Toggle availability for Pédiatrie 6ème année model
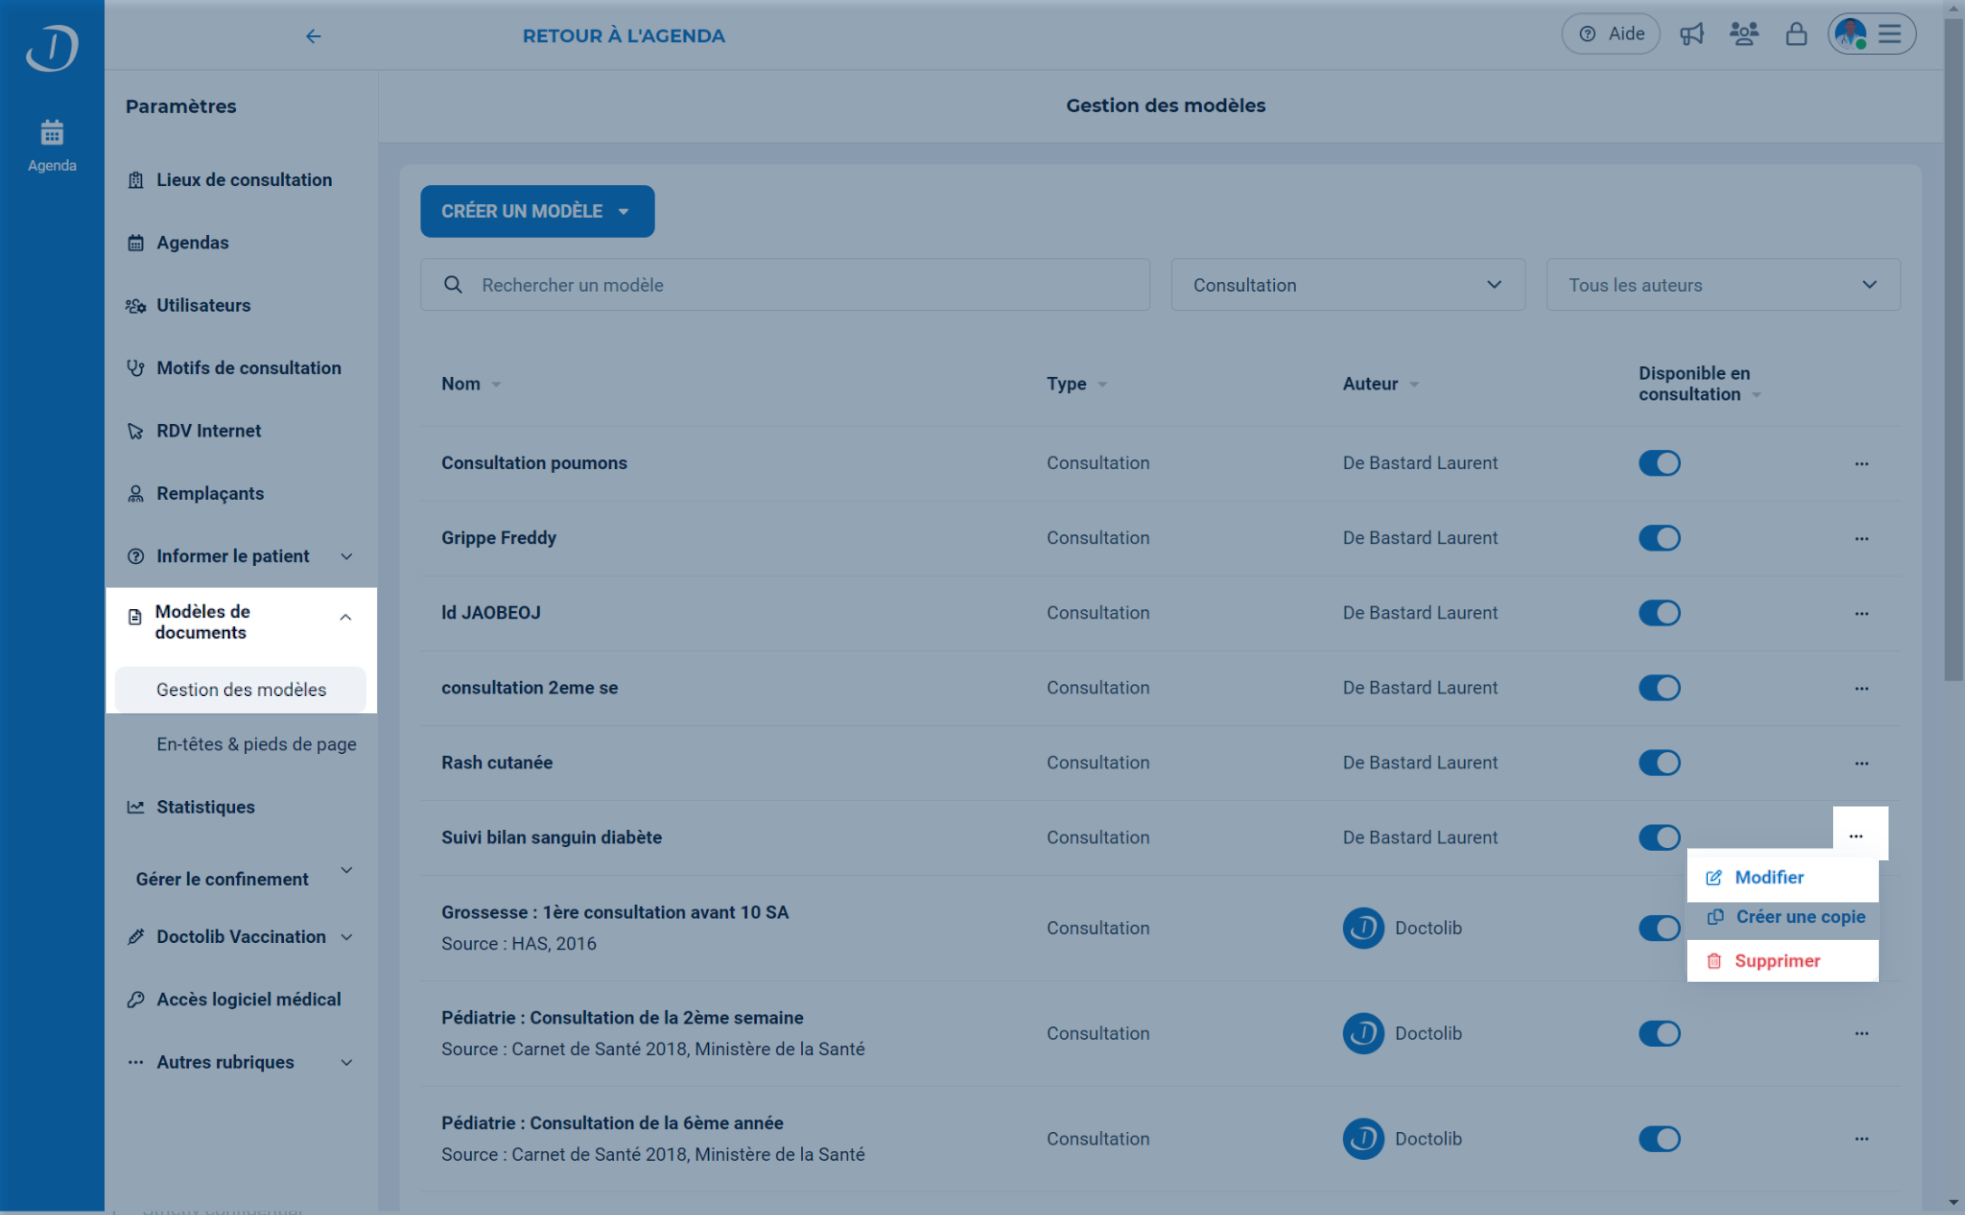 pos(1659,1138)
